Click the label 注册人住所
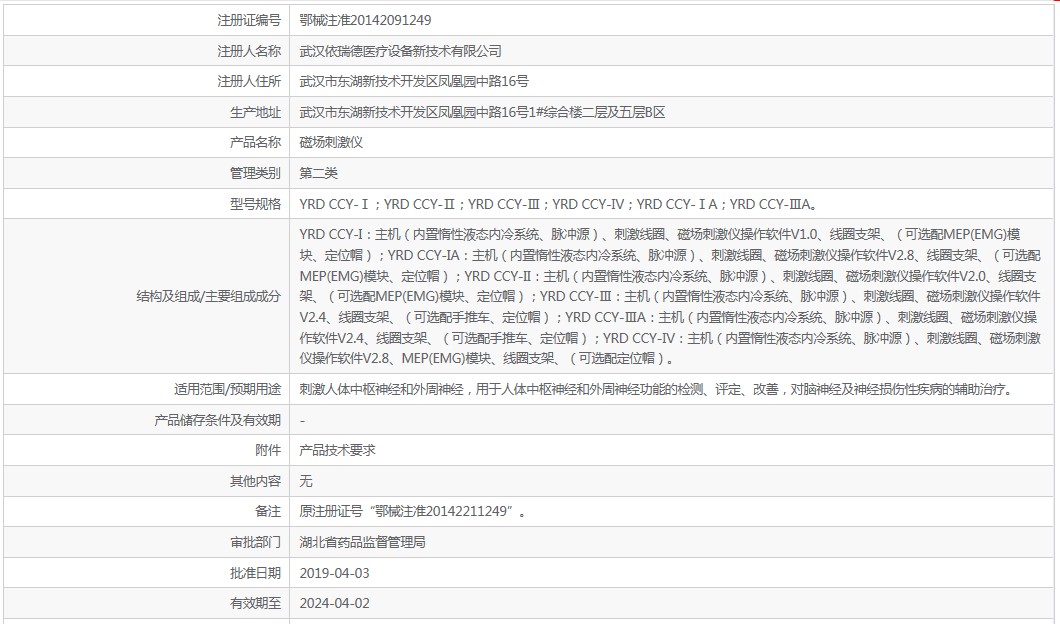 [249, 81]
